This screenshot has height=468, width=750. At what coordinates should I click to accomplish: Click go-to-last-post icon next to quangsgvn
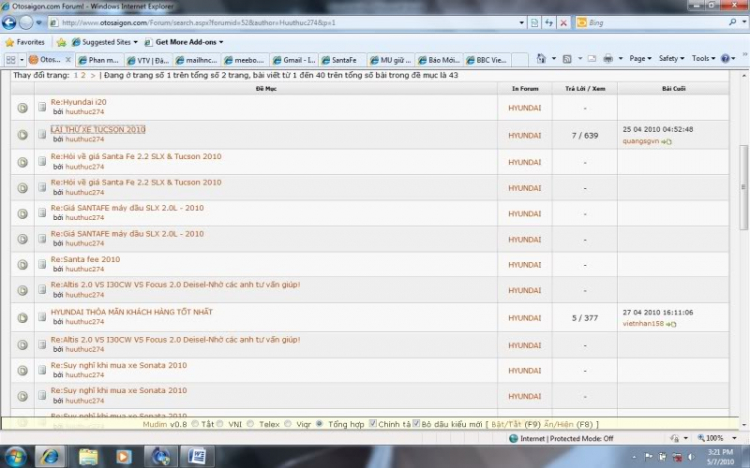pos(667,142)
